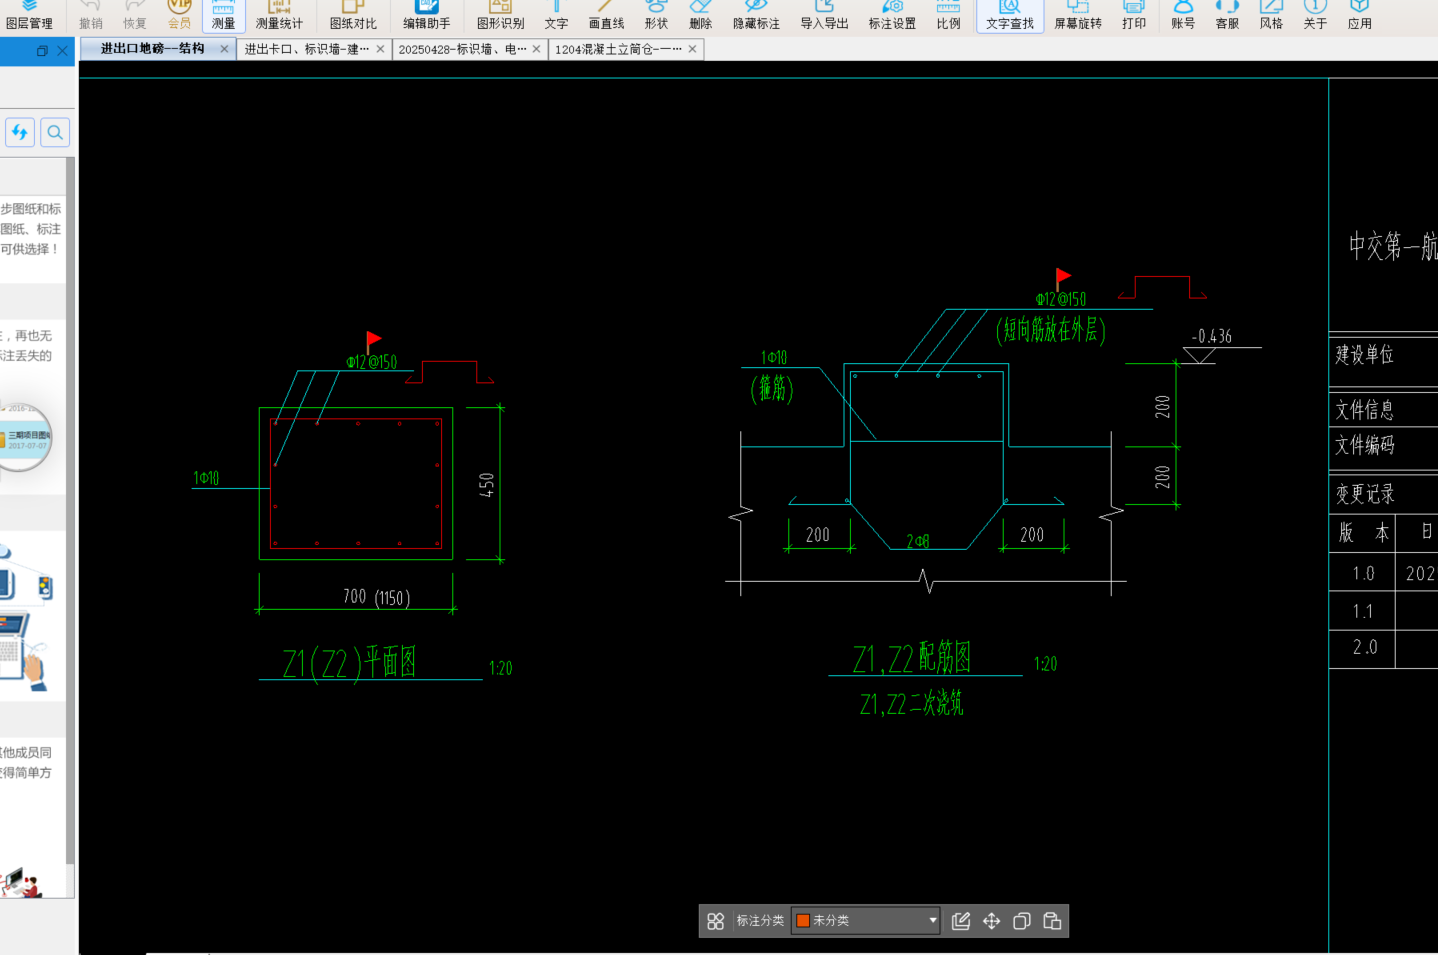This screenshot has width=1438, height=955.
Task: Switch to tab 进出口地磅--结构
Action: 152,48
